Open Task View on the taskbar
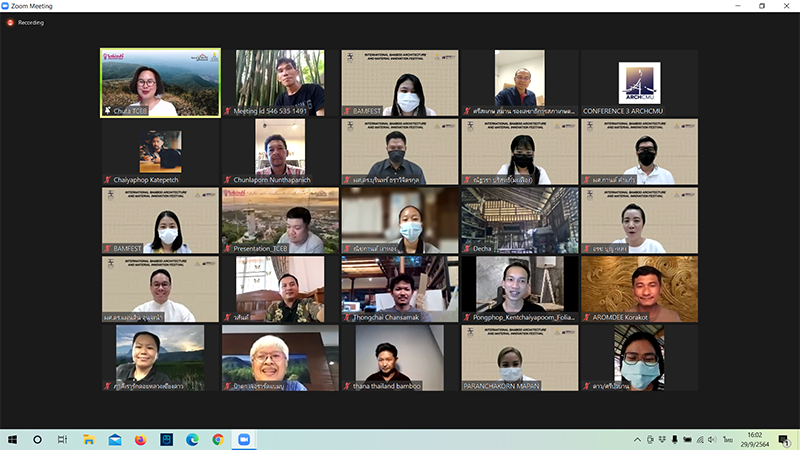This screenshot has width=800, height=450. tap(62, 439)
